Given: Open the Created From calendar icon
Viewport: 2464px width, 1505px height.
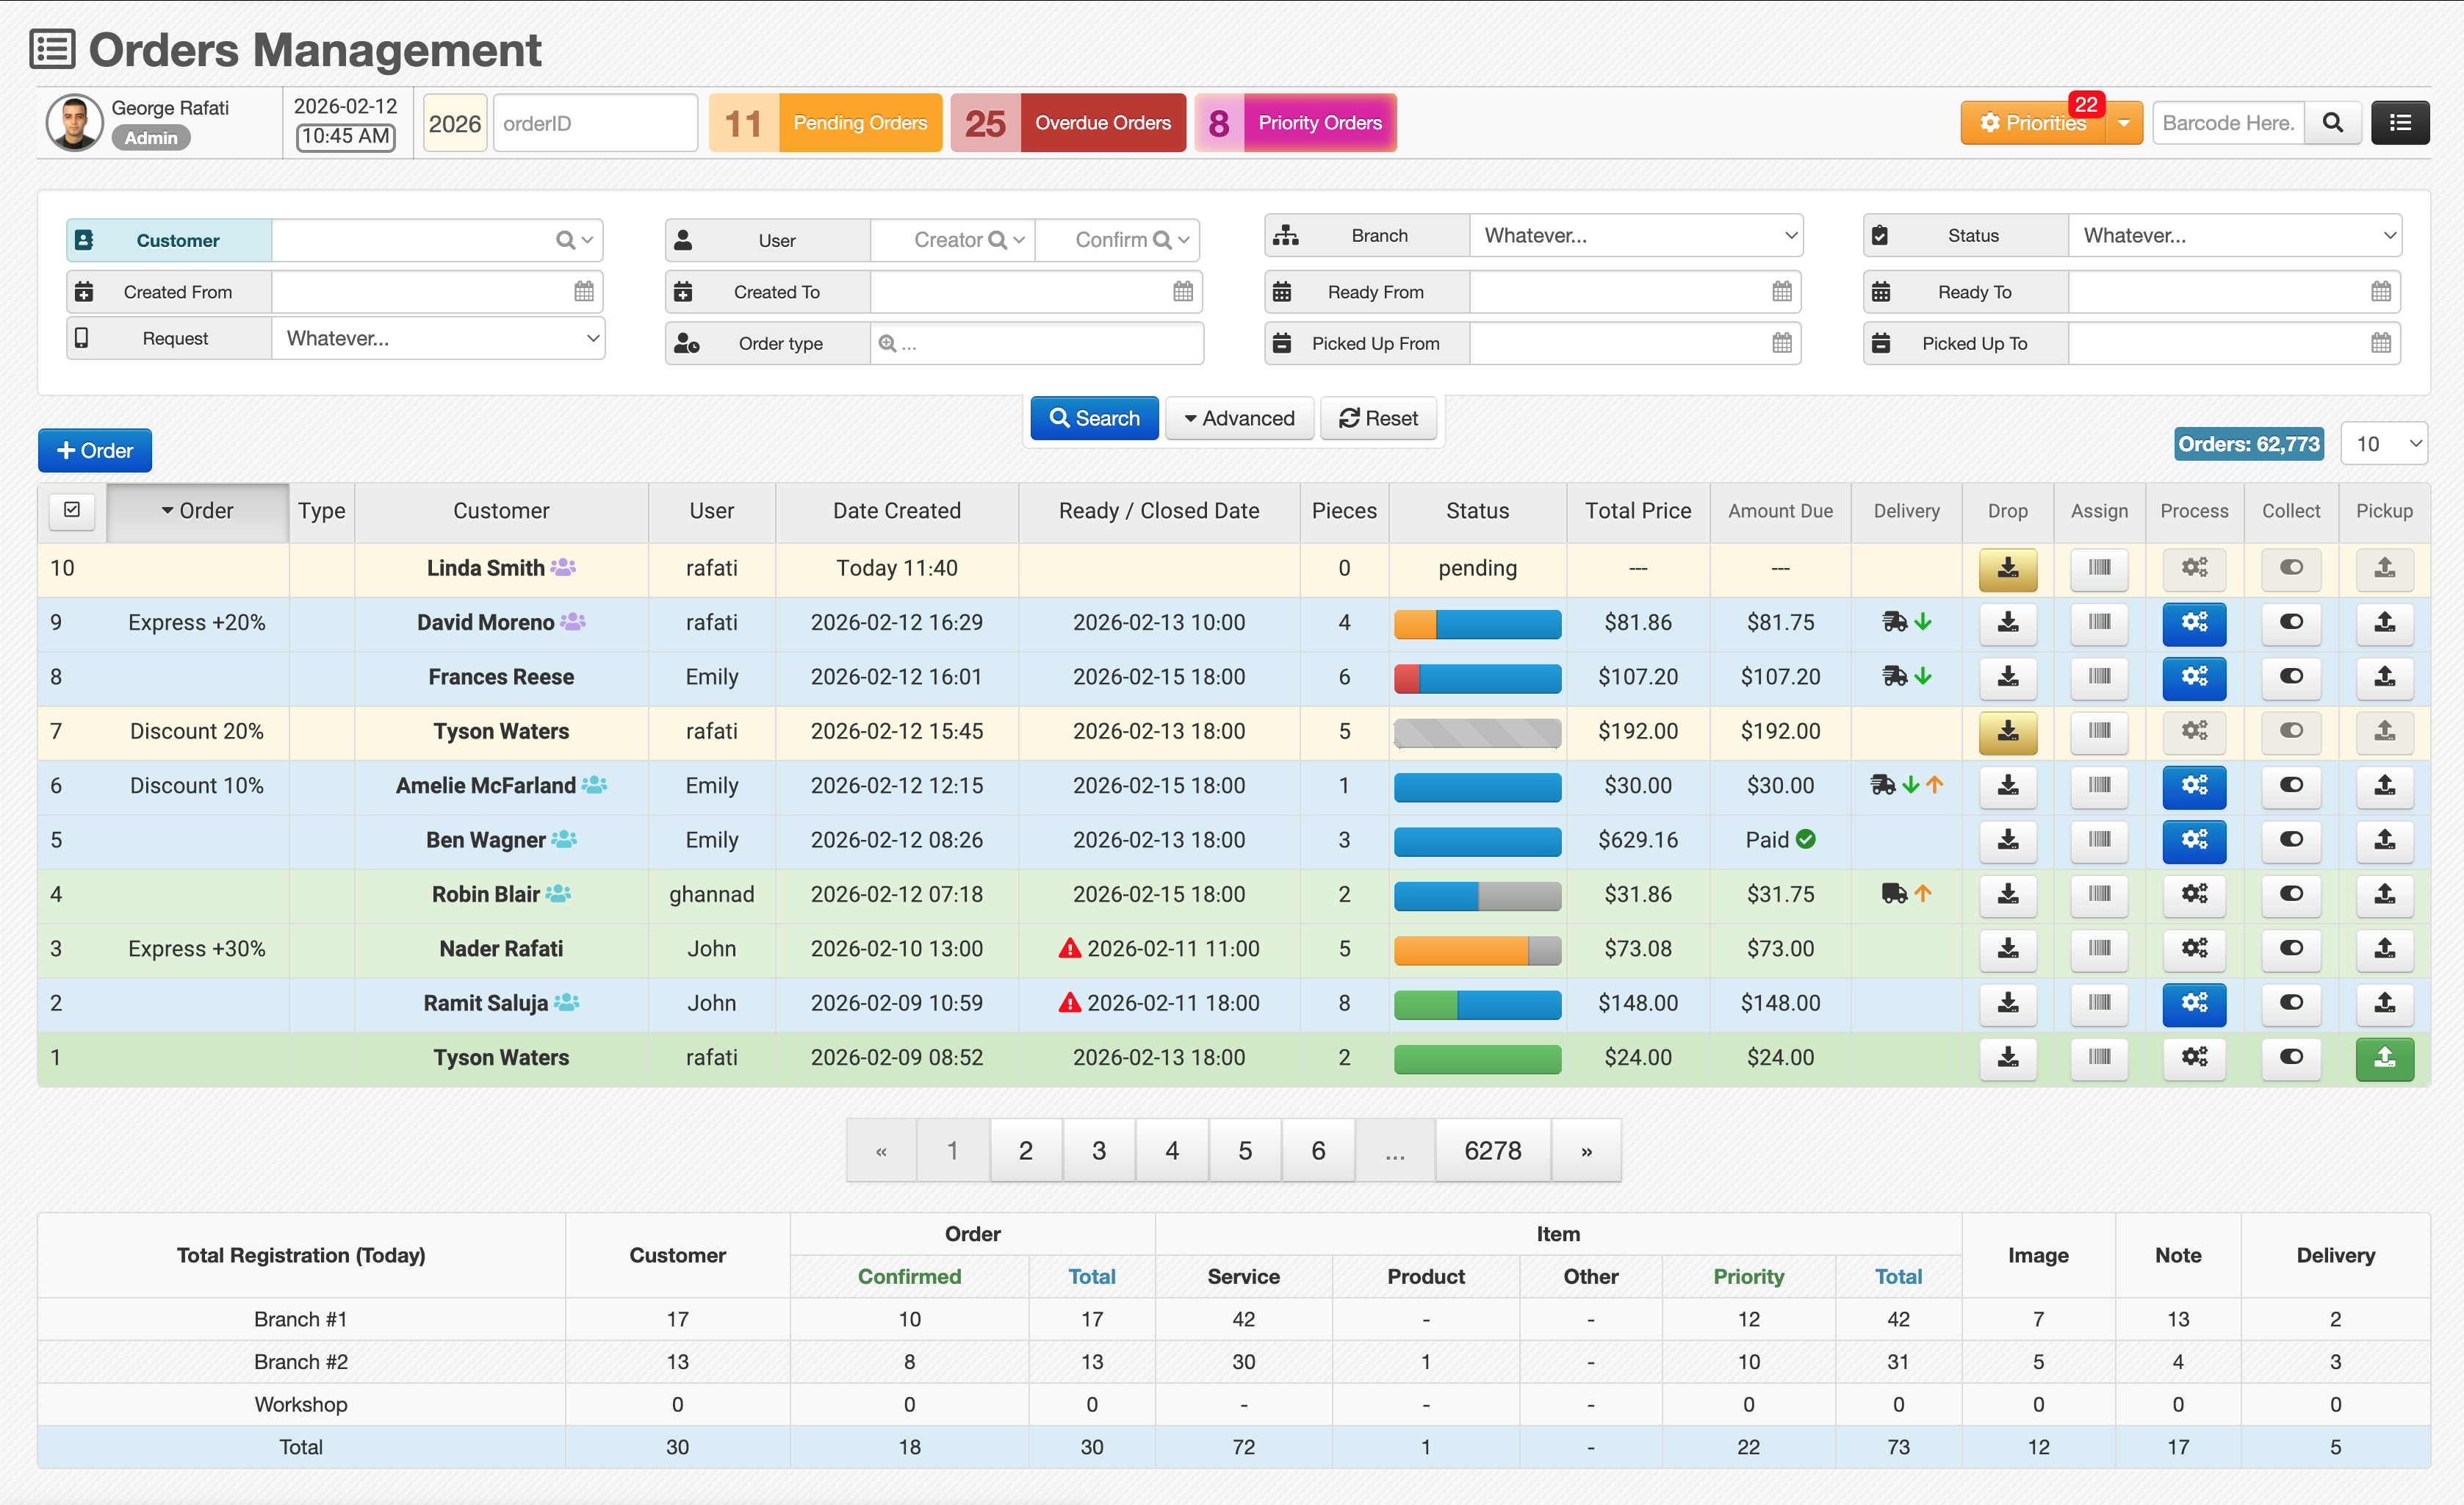Looking at the screenshot, I should pyautogui.click(x=584, y=292).
